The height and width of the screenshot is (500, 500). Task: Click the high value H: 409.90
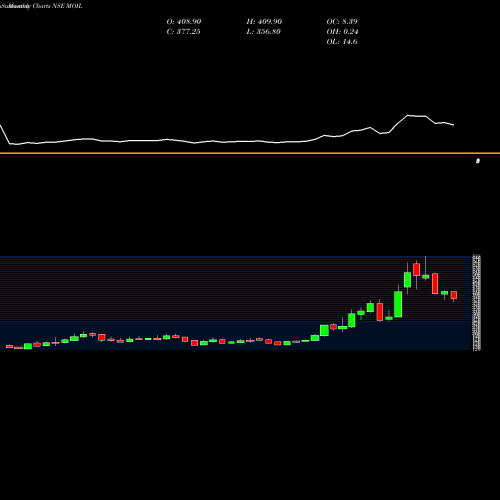[x=264, y=22]
